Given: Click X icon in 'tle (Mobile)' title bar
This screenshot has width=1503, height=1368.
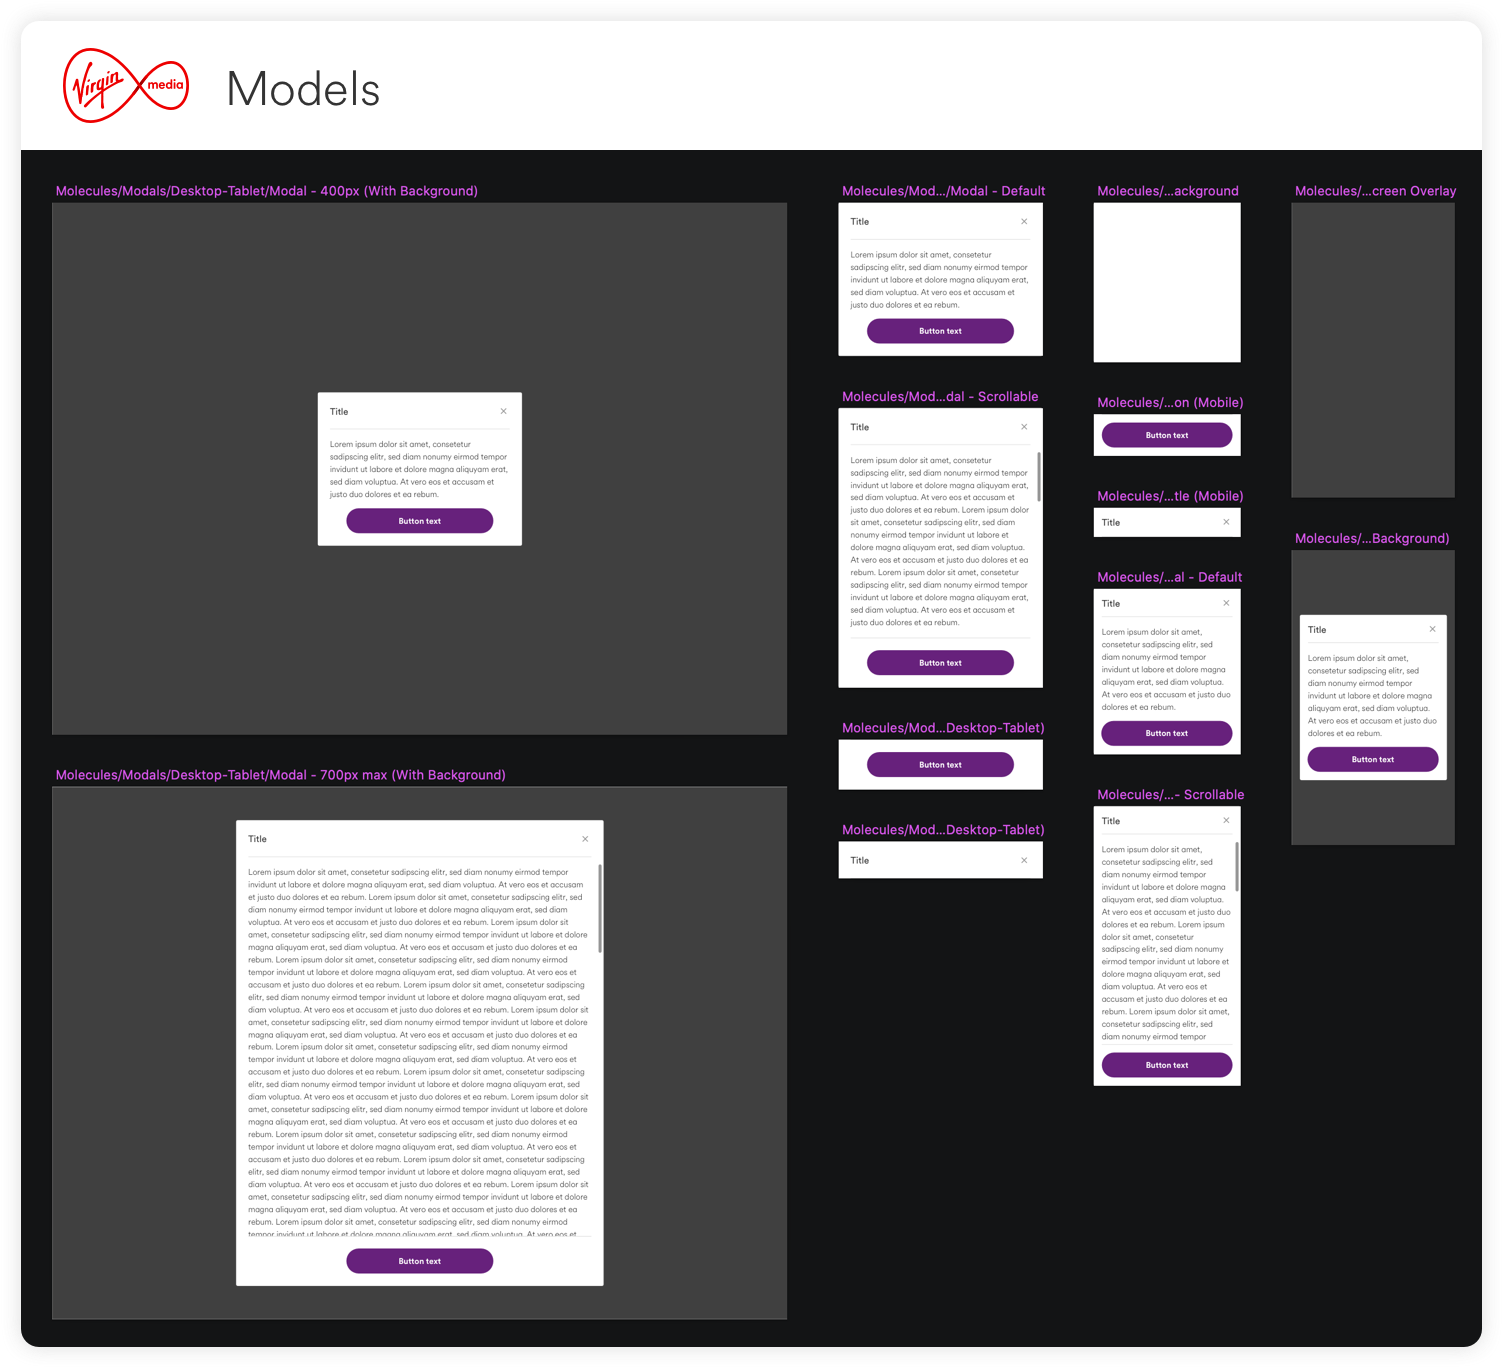Looking at the screenshot, I should click(1226, 522).
